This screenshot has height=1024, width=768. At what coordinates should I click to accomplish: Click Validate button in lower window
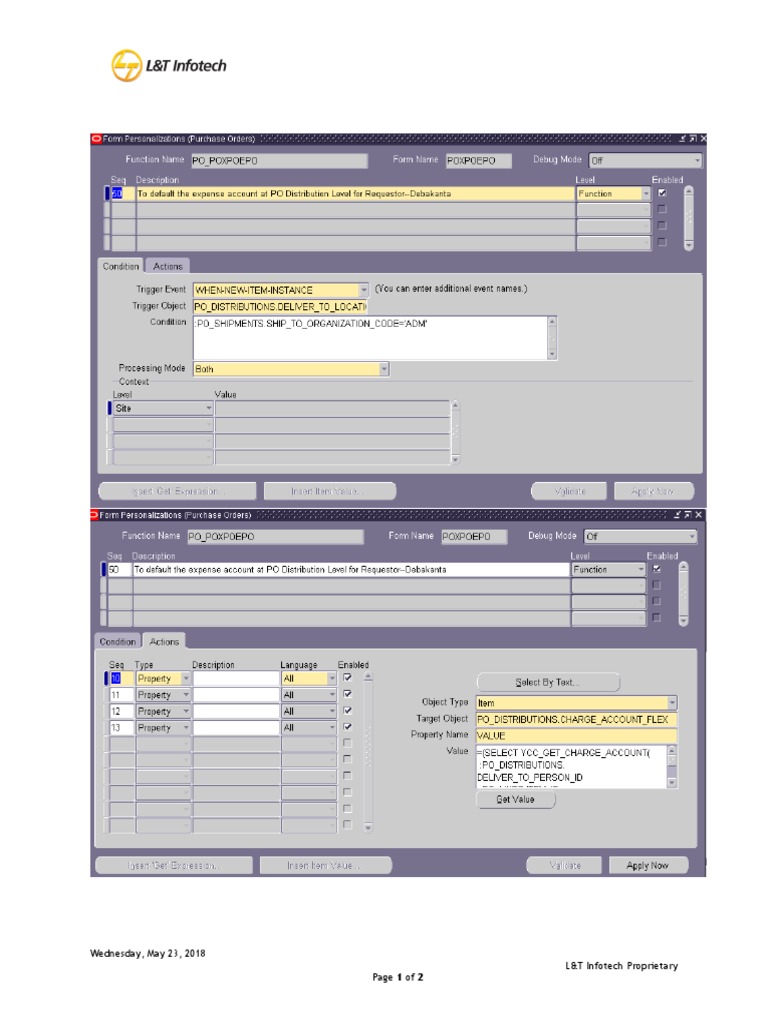point(566,865)
